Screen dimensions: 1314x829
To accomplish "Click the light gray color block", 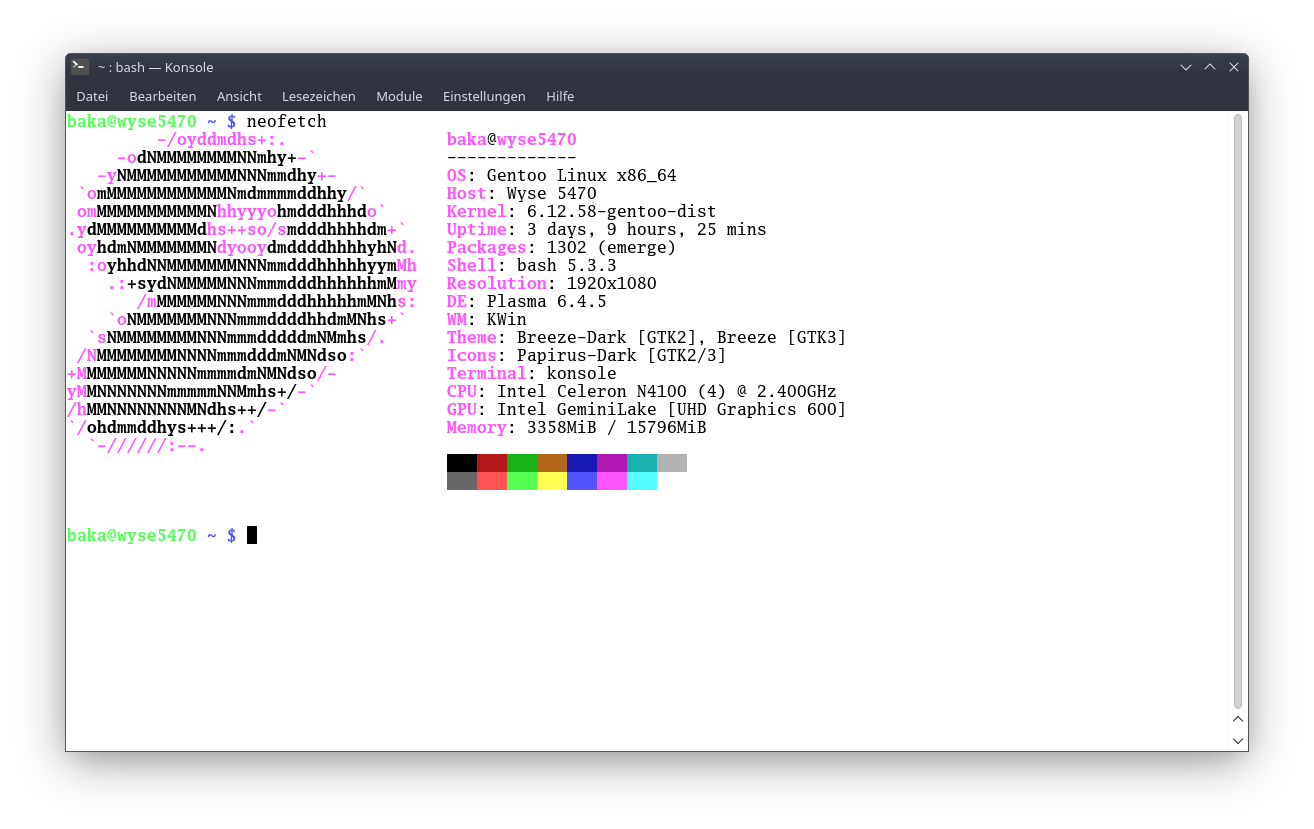I will tap(672, 463).
